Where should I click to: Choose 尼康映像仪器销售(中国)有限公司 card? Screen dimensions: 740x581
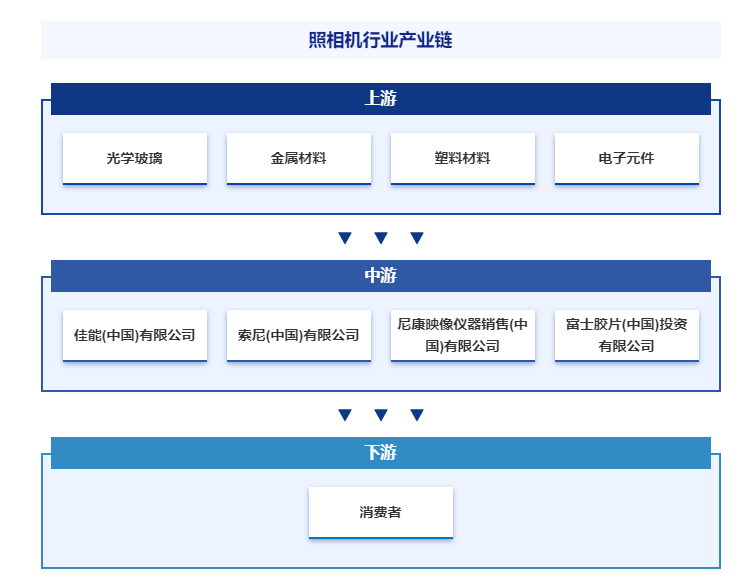[462, 336]
